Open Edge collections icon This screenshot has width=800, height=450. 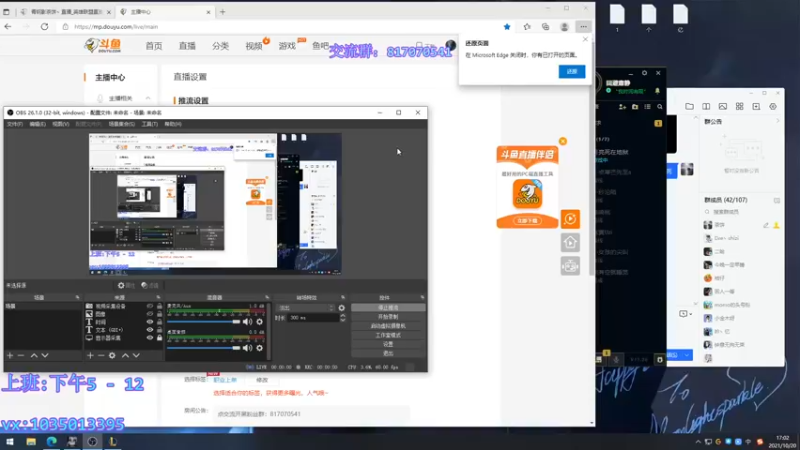click(x=546, y=27)
